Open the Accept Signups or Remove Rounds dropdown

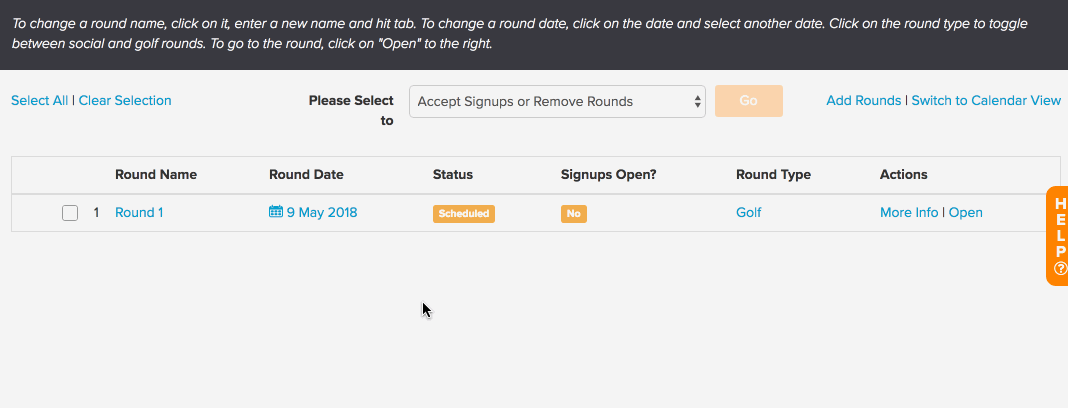point(557,101)
